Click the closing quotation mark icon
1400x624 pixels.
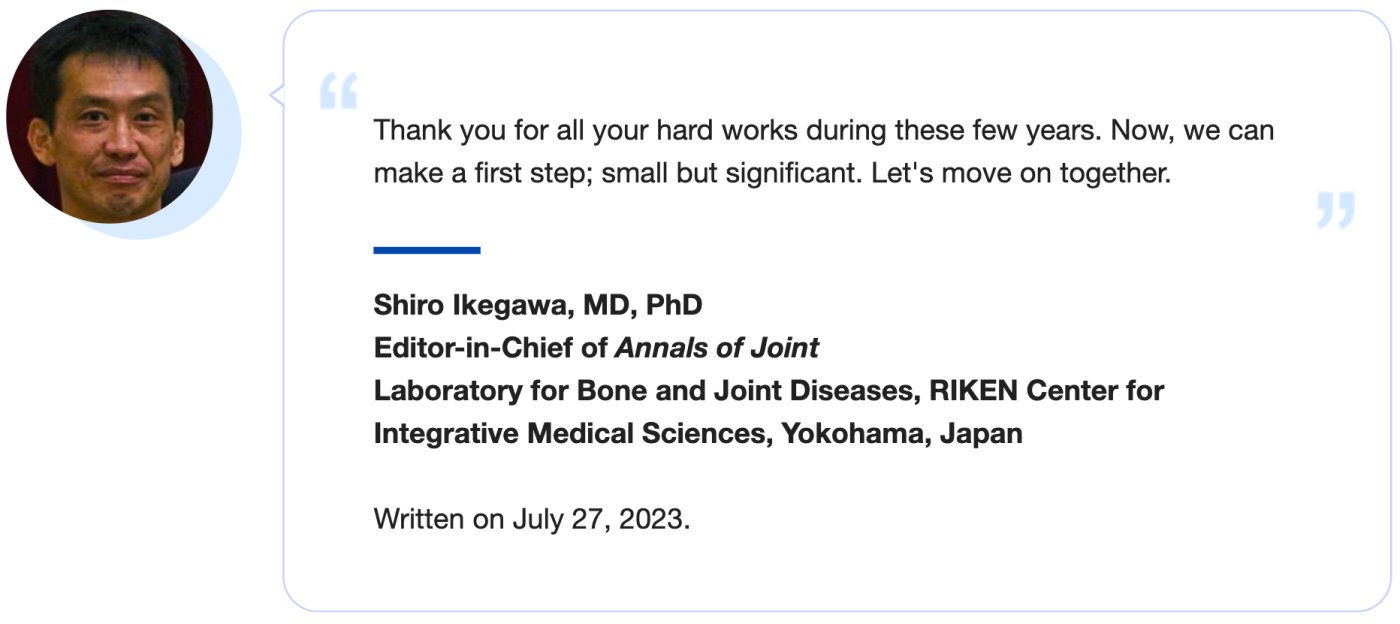1335,210
